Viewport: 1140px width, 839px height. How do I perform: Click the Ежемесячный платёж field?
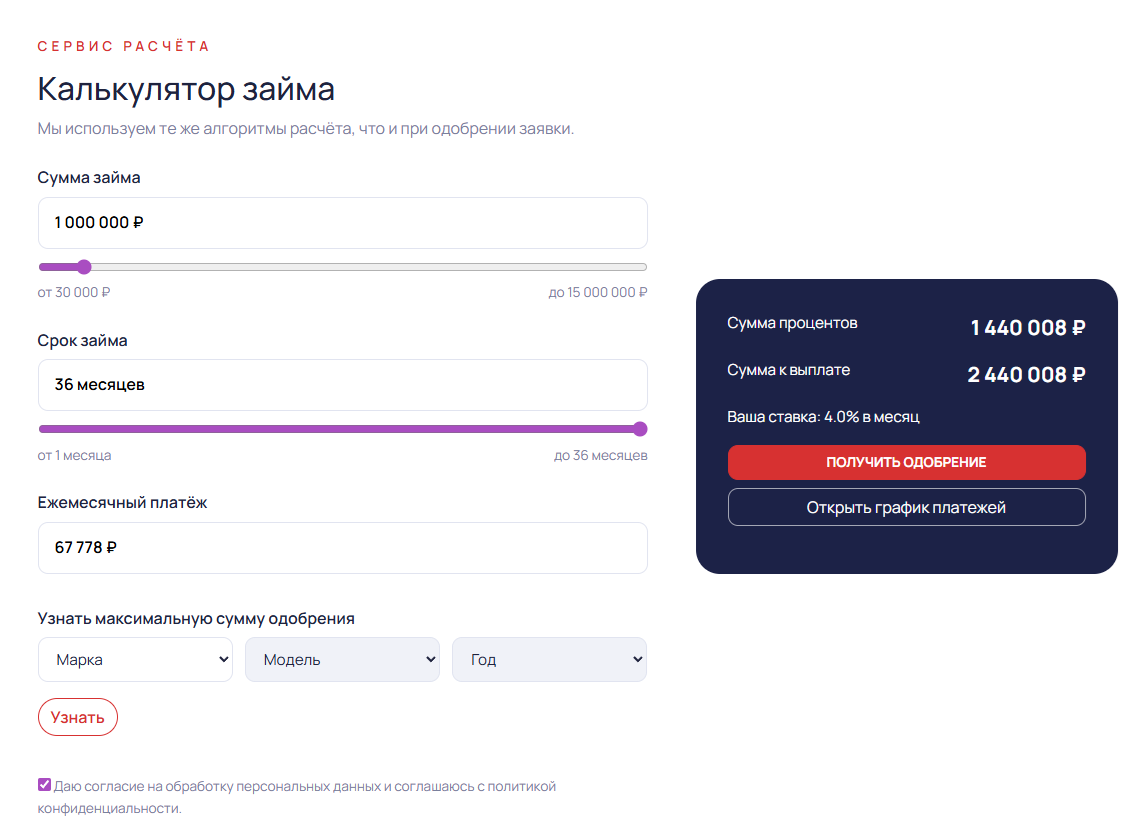tap(342, 548)
